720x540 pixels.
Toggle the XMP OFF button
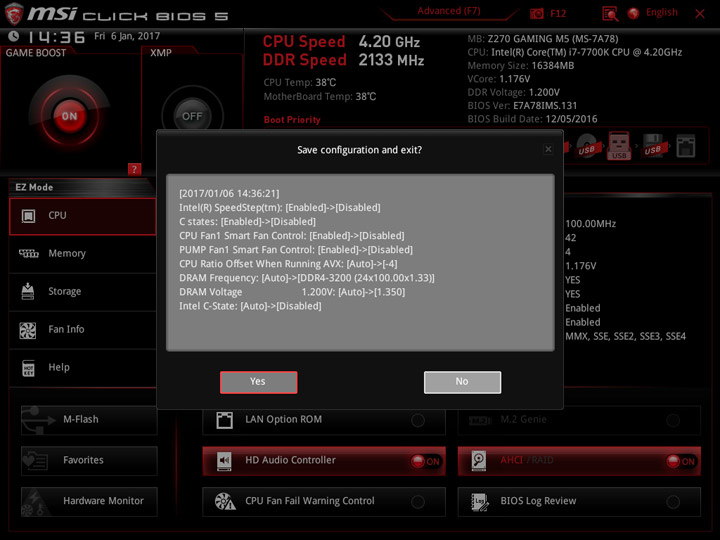[192, 117]
